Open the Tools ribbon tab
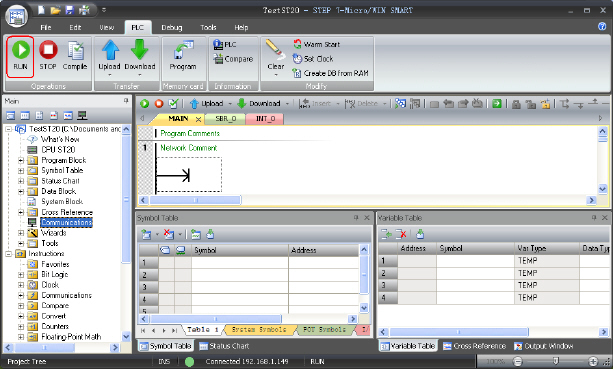Image resolution: width=613 pixels, height=369 pixels. click(x=208, y=27)
